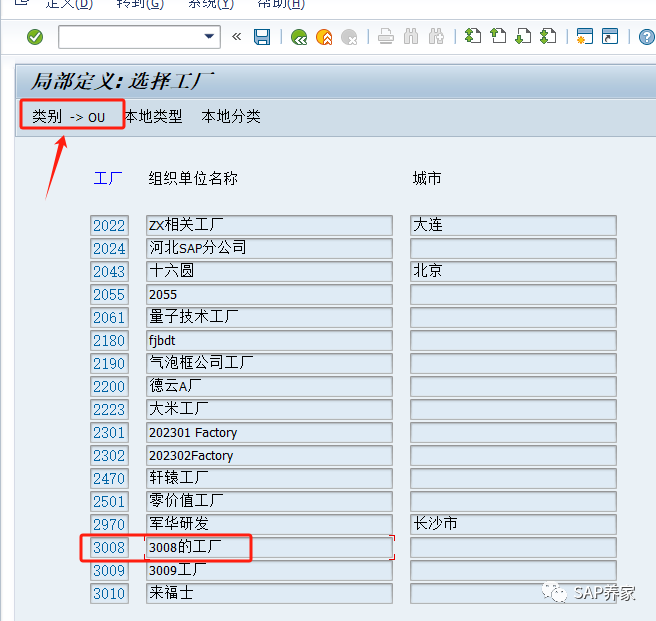Click the name field fjbdt
Image resolution: width=656 pixels, height=621 pixels.
[269, 341]
